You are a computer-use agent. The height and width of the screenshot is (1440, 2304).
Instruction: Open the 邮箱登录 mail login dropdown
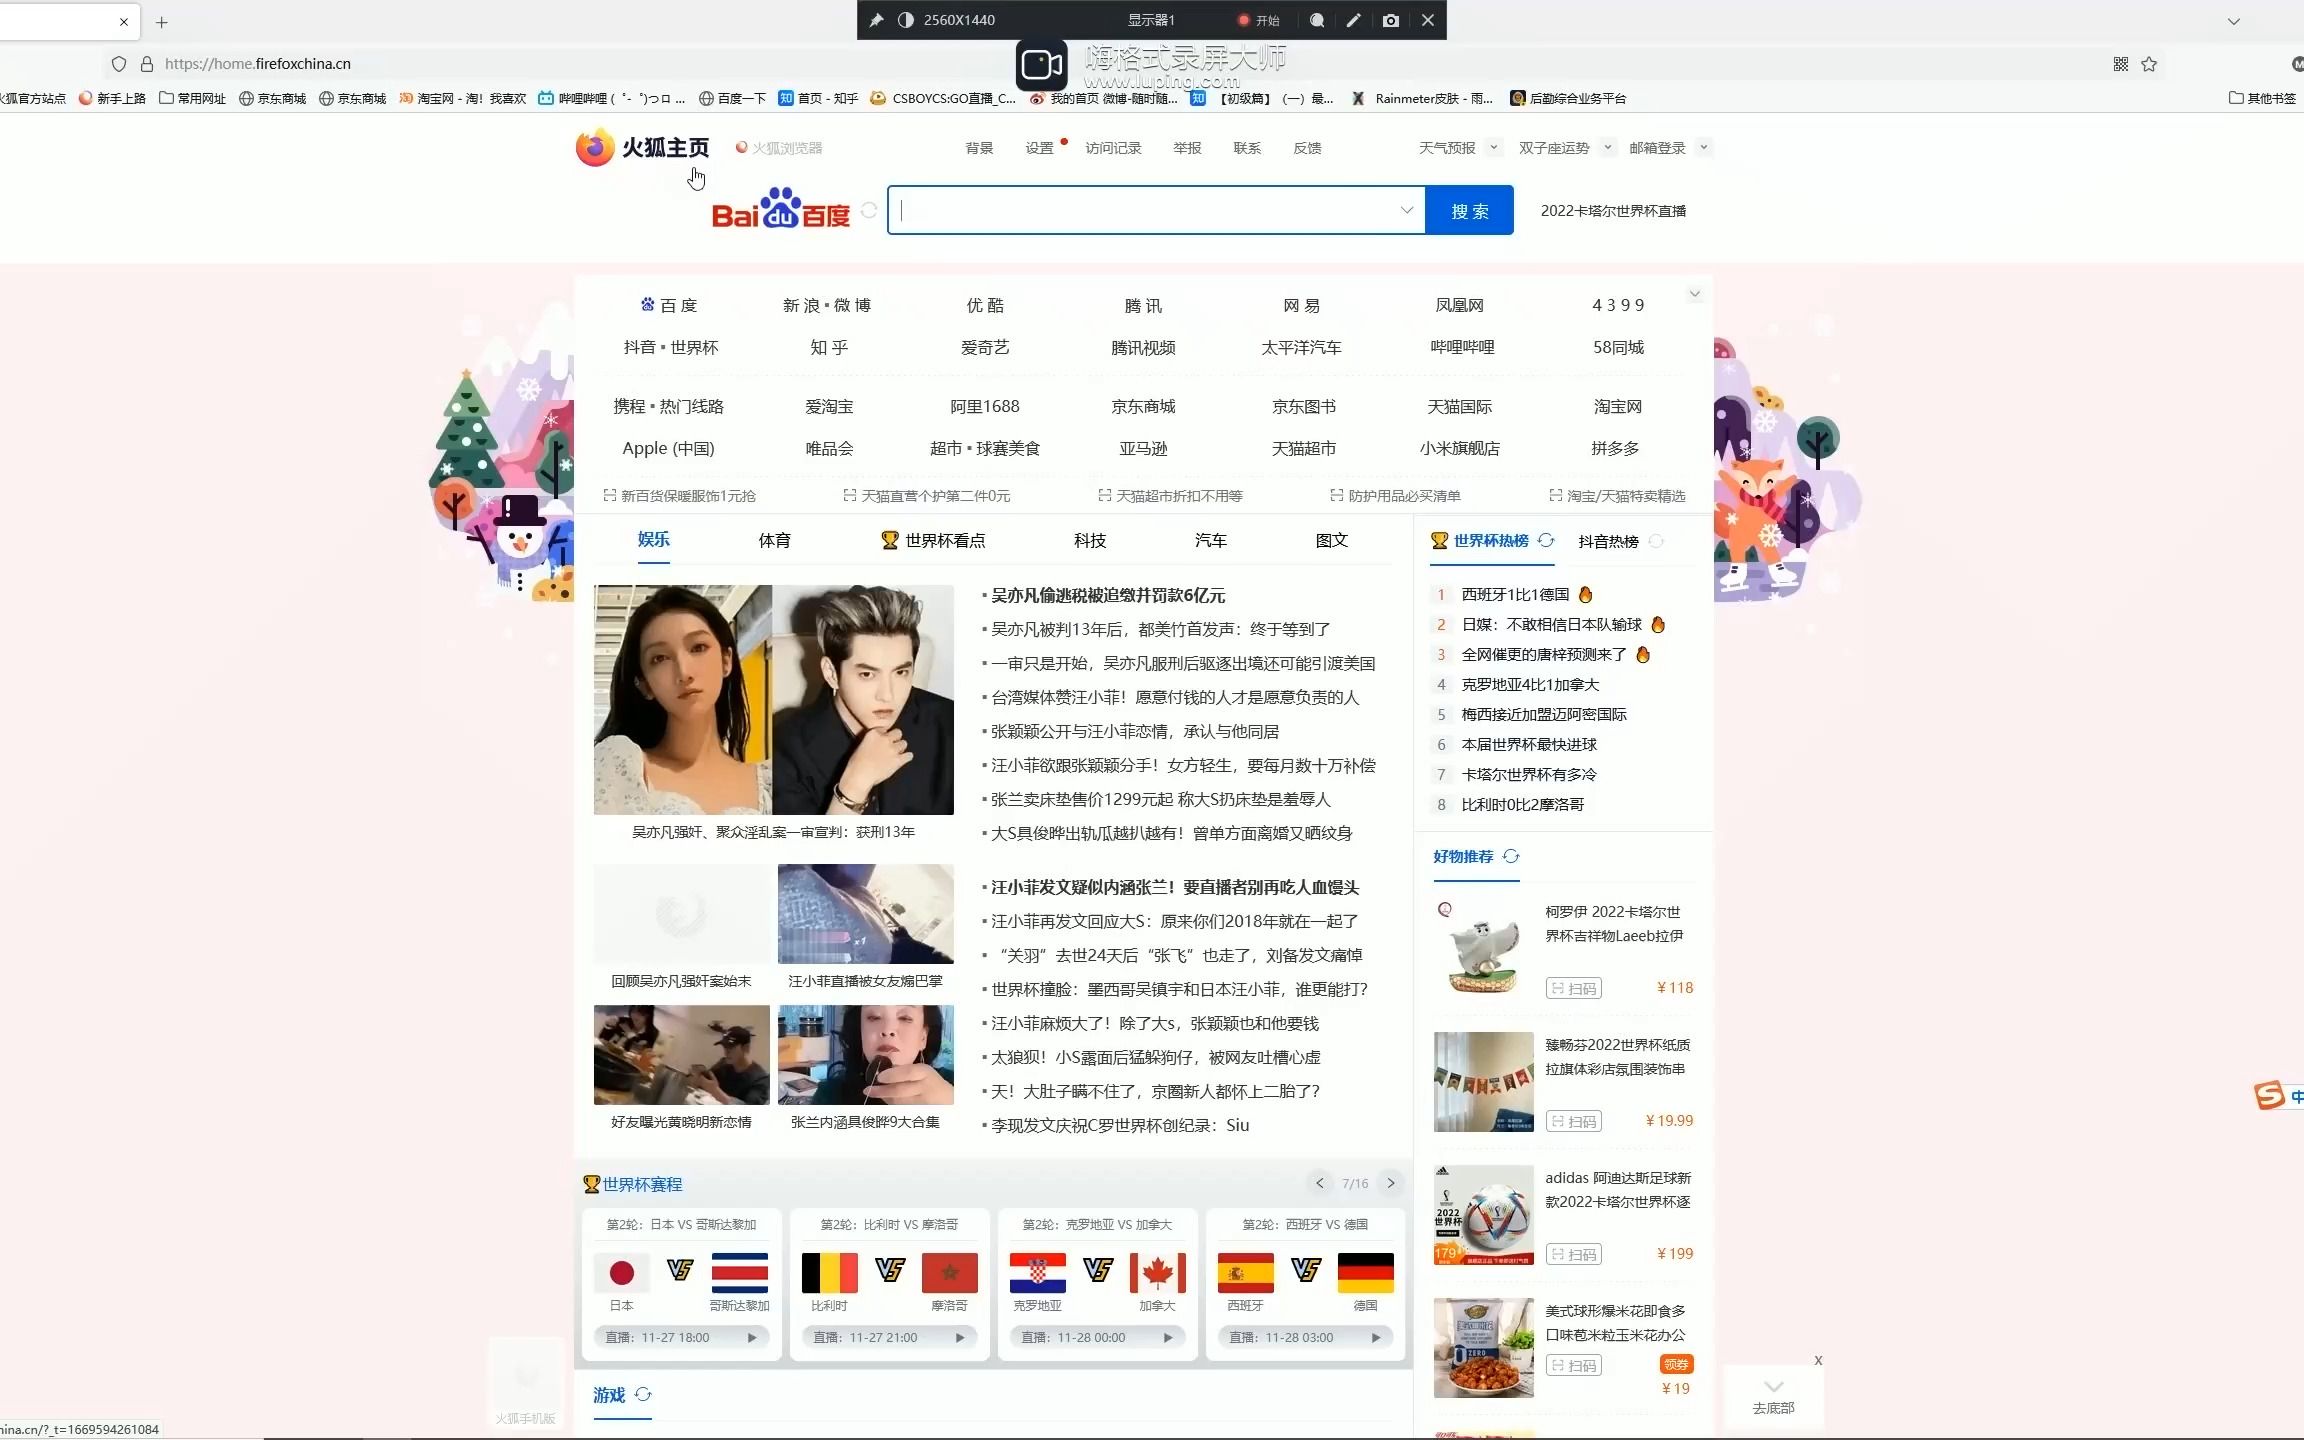click(1704, 147)
